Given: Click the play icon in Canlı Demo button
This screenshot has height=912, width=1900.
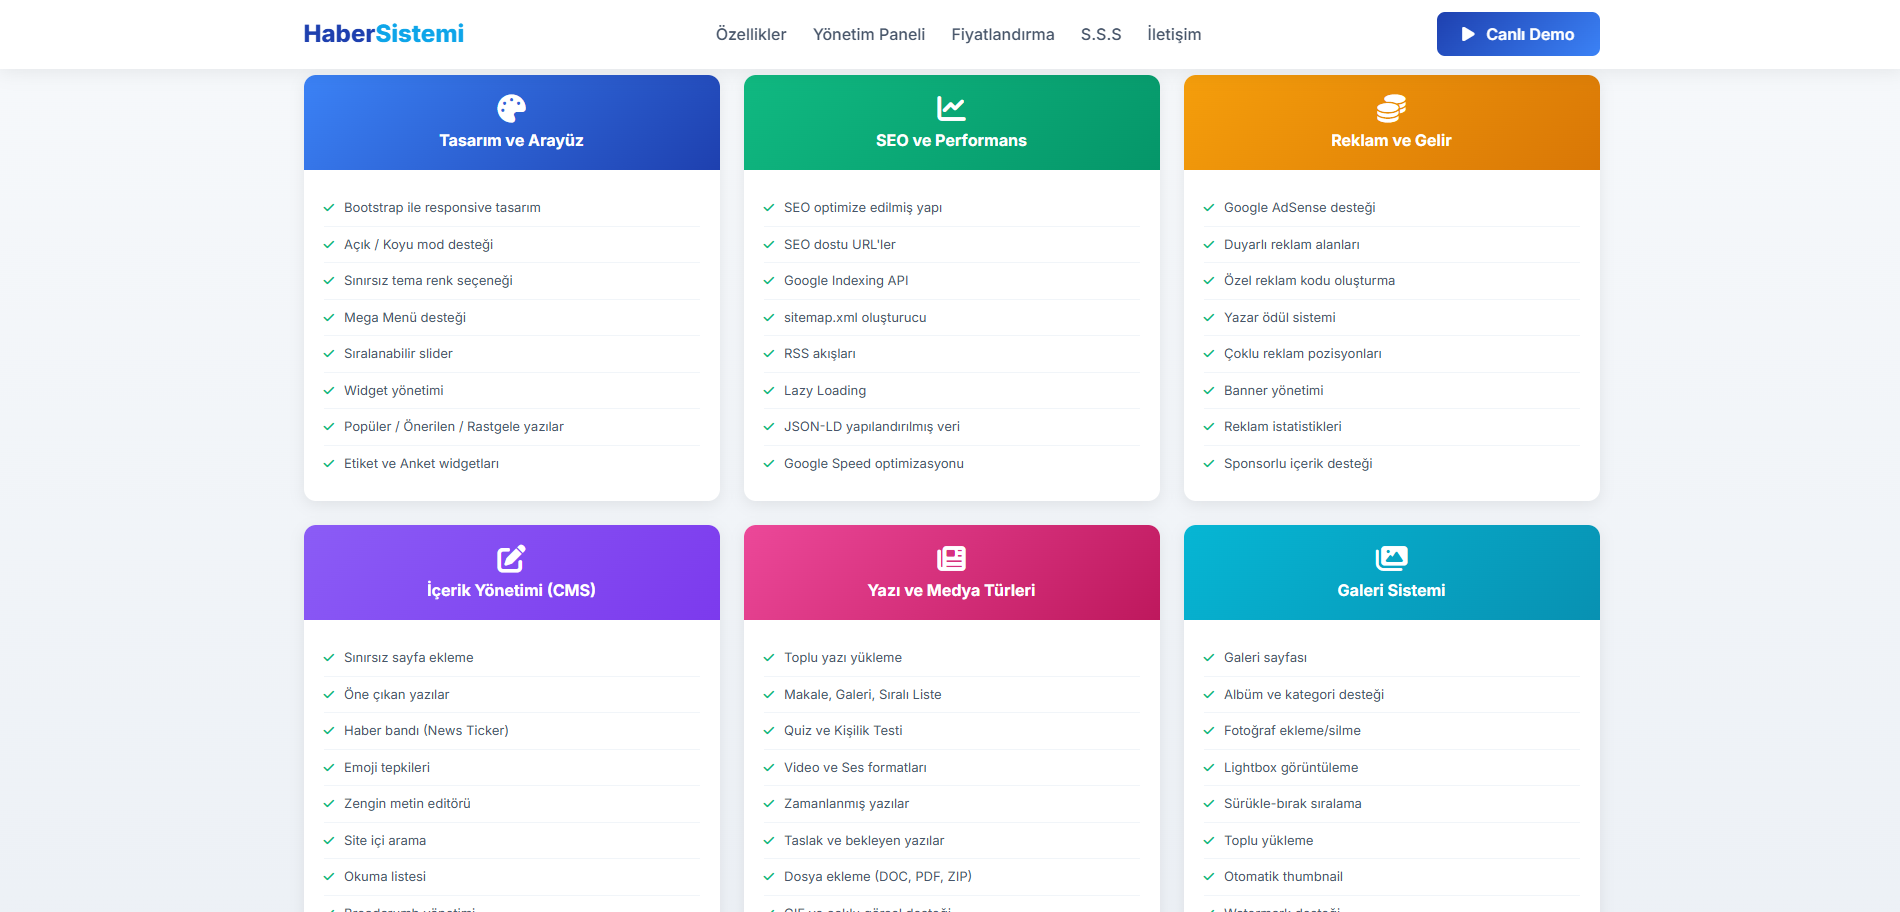Looking at the screenshot, I should coord(1468,34).
